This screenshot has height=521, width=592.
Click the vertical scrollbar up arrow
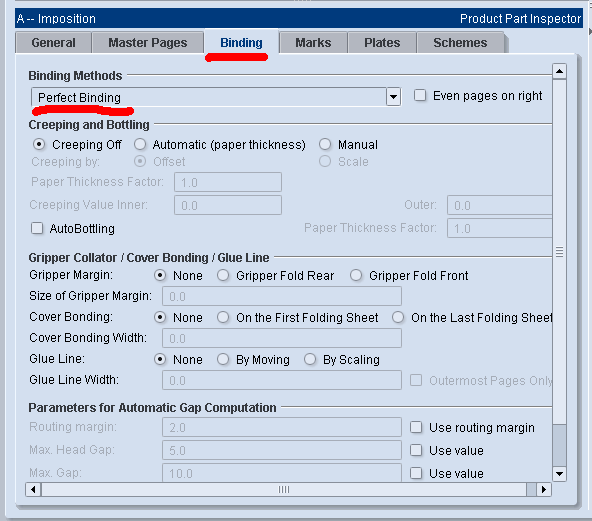(x=559, y=71)
